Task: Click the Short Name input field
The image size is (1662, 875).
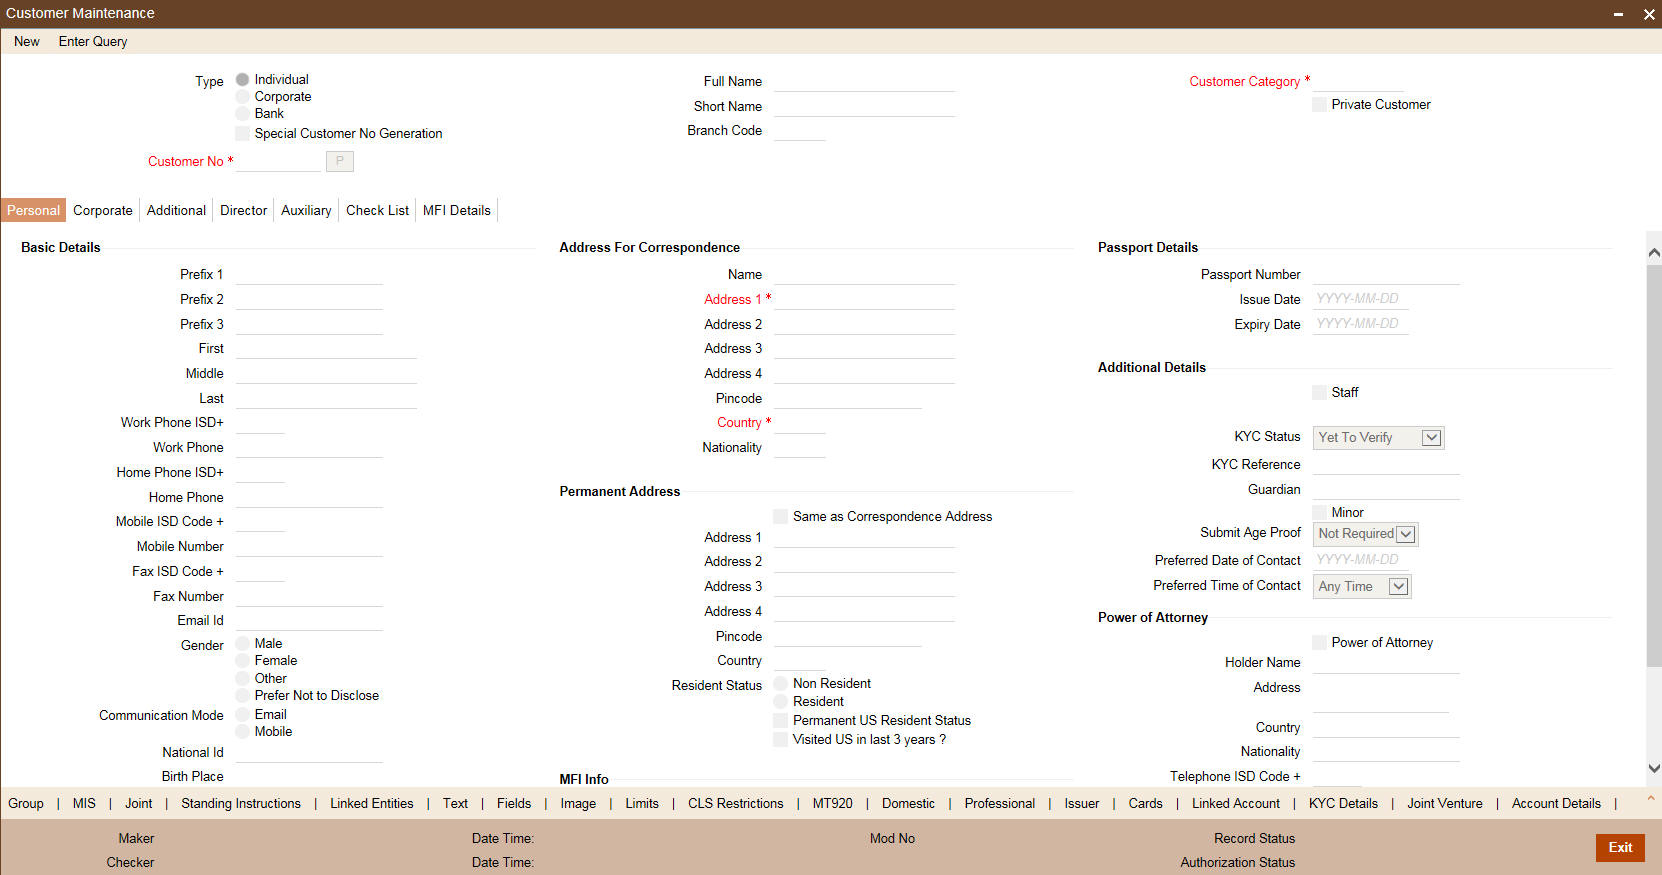Action: pyautogui.click(x=864, y=106)
